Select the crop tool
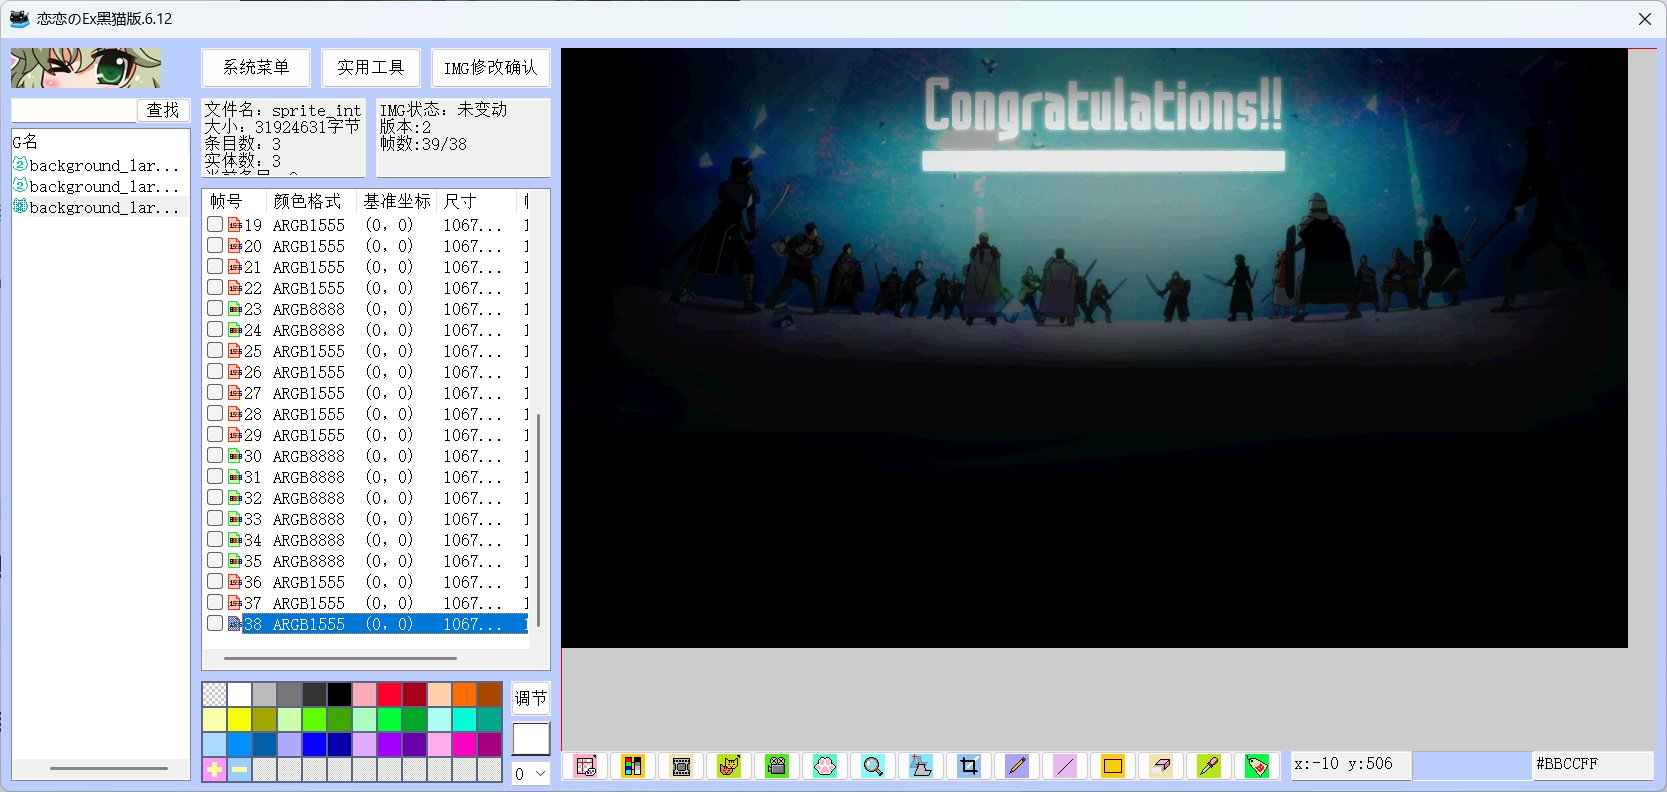This screenshot has width=1667, height=792. point(968,766)
